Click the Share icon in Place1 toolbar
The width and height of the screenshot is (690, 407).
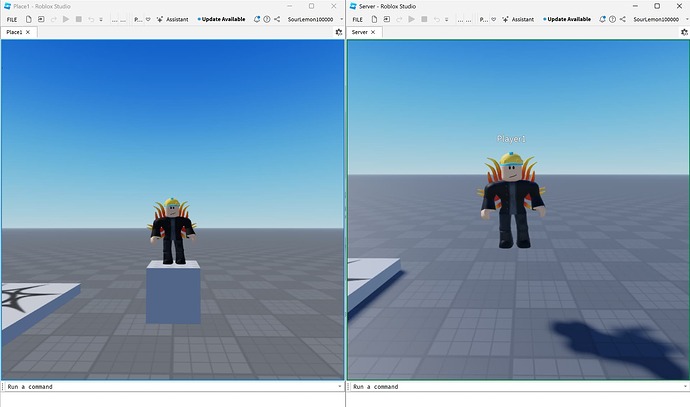point(277,19)
